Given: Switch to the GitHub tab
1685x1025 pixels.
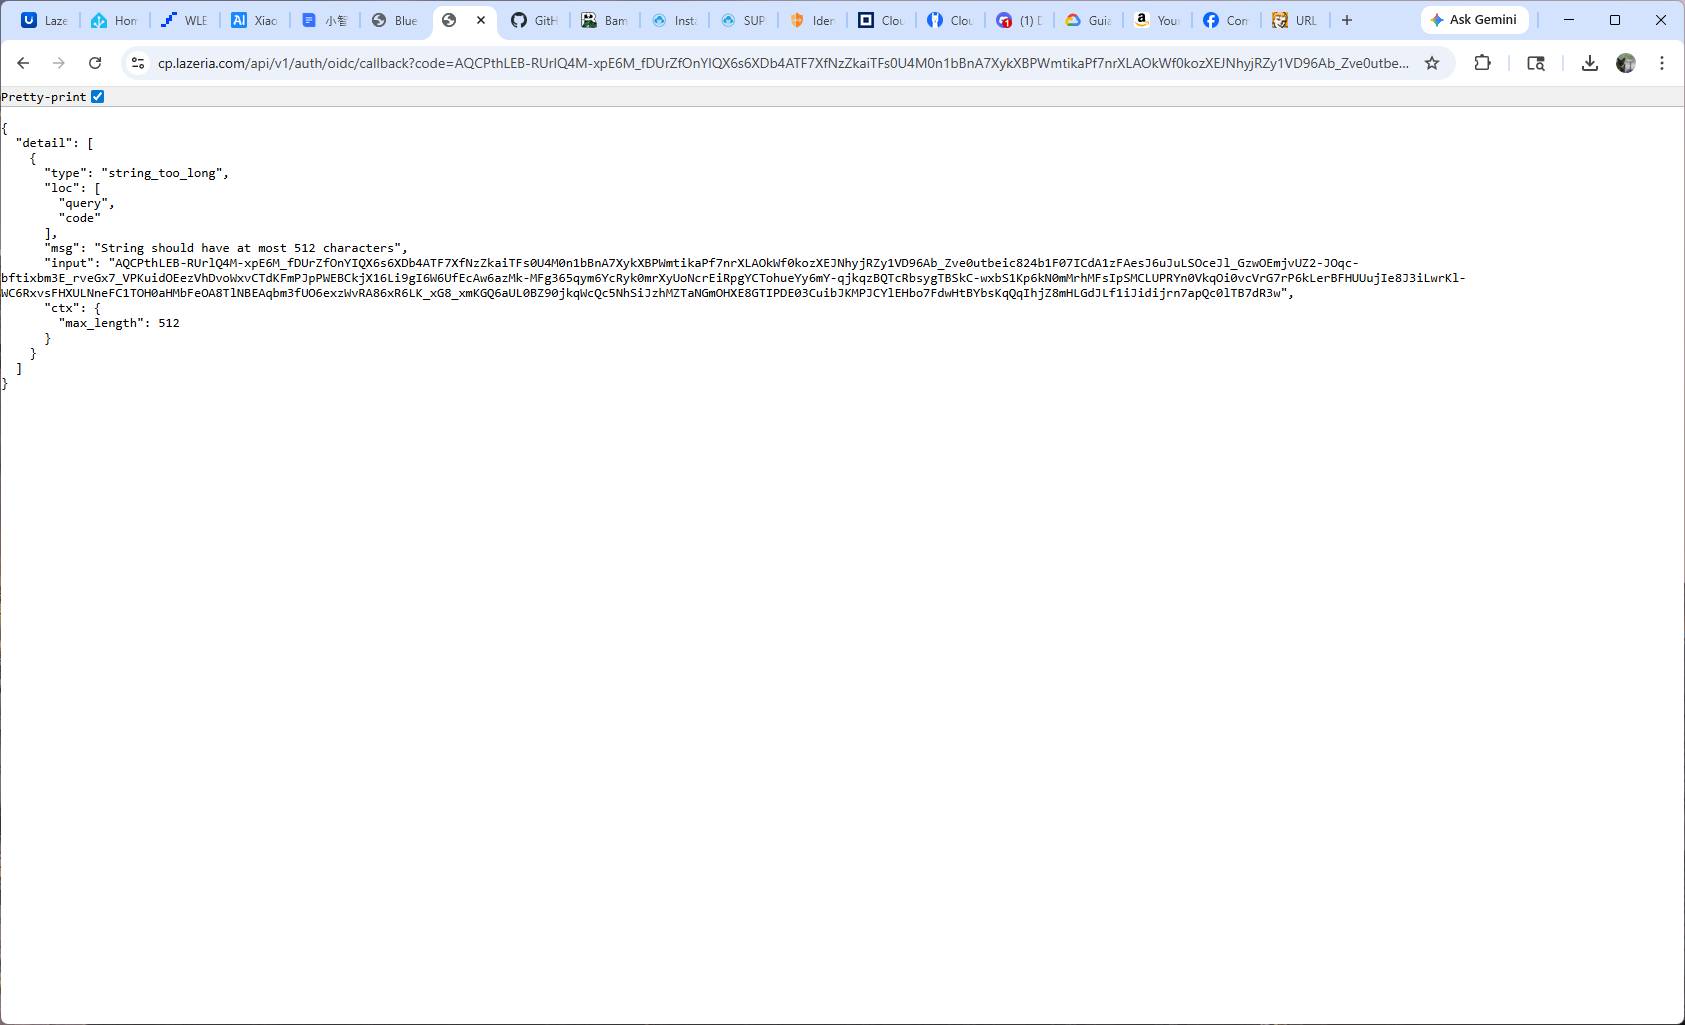Looking at the screenshot, I should (x=535, y=20).
